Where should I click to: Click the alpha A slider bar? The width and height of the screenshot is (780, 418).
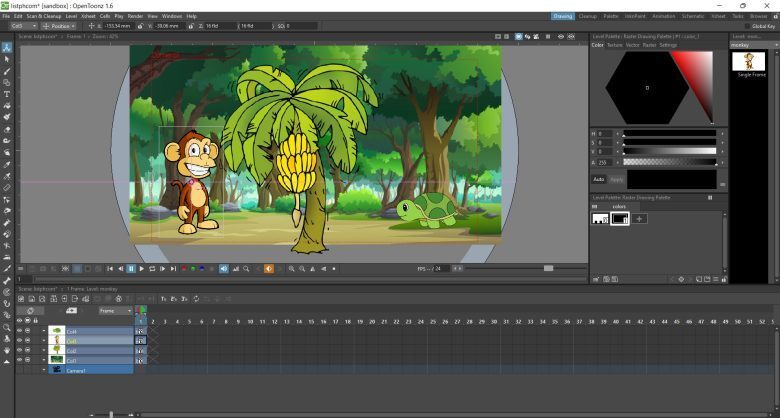point(669,162)
